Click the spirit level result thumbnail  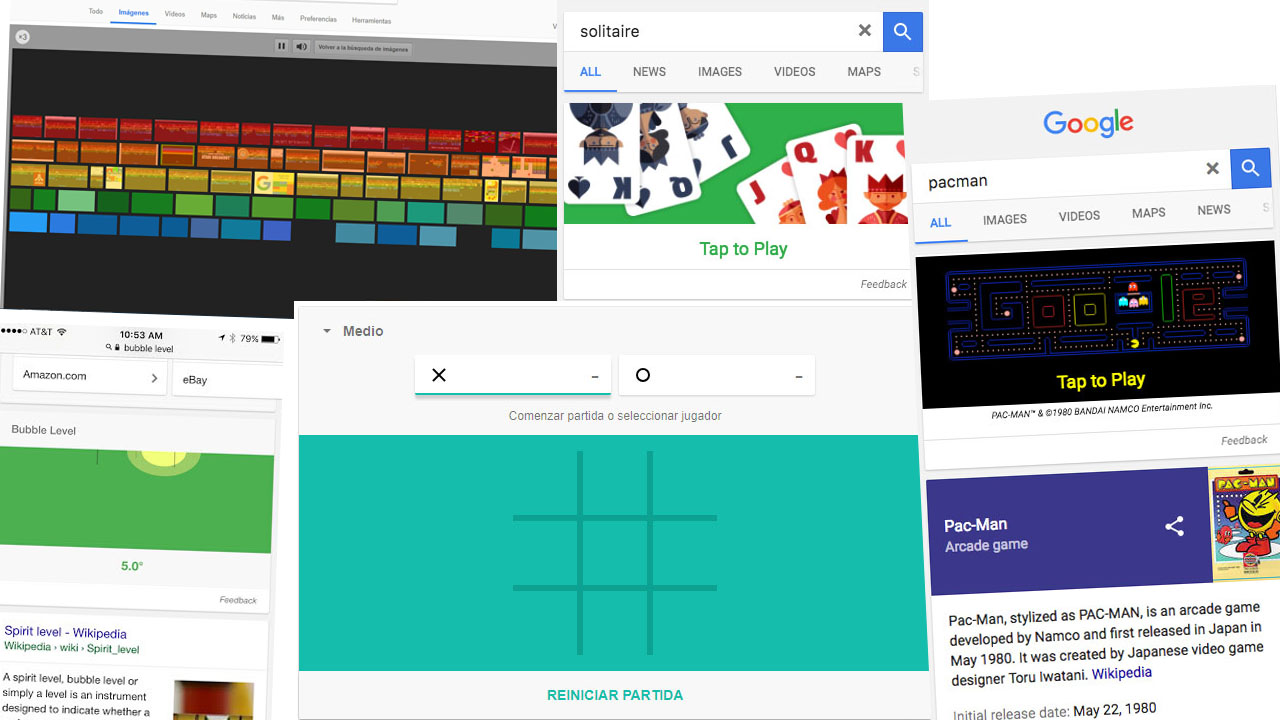[x=213, y=699]
